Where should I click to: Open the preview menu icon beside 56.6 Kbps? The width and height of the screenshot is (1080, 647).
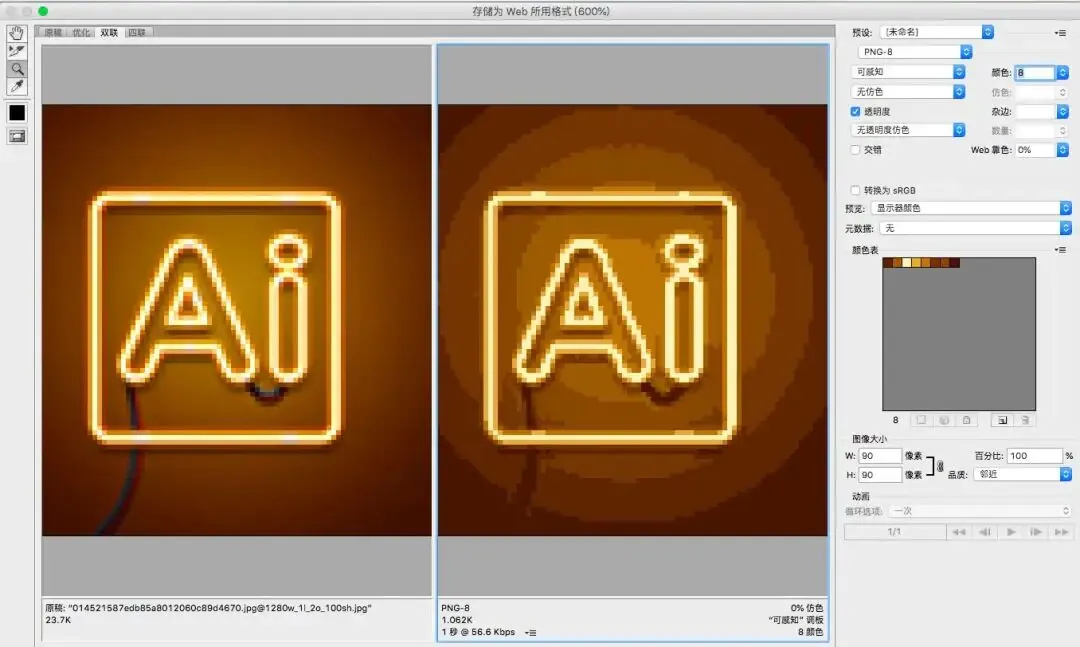(x=530, y=633)
